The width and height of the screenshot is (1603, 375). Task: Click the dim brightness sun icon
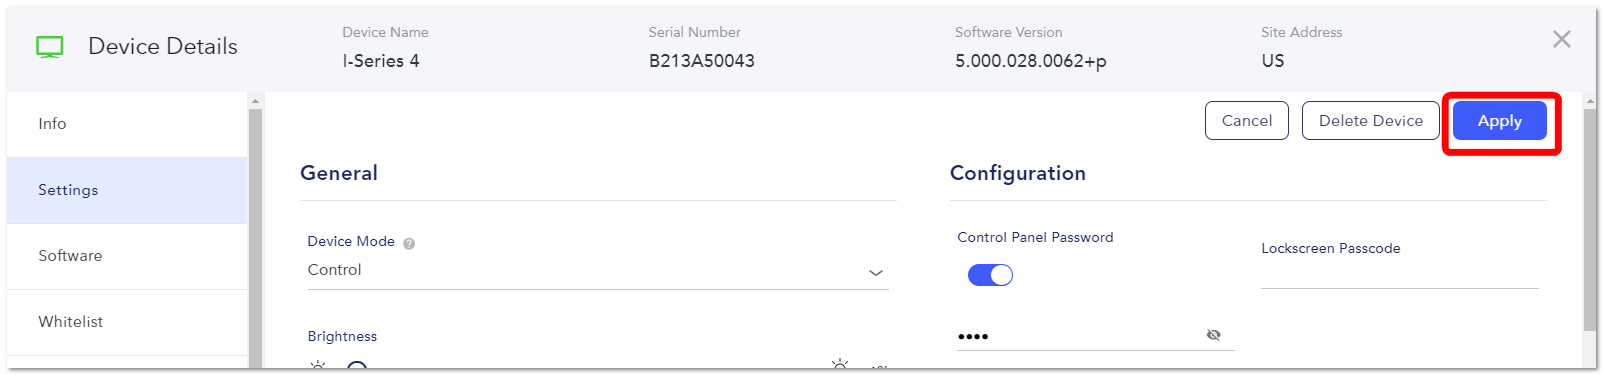coord(317,366)
